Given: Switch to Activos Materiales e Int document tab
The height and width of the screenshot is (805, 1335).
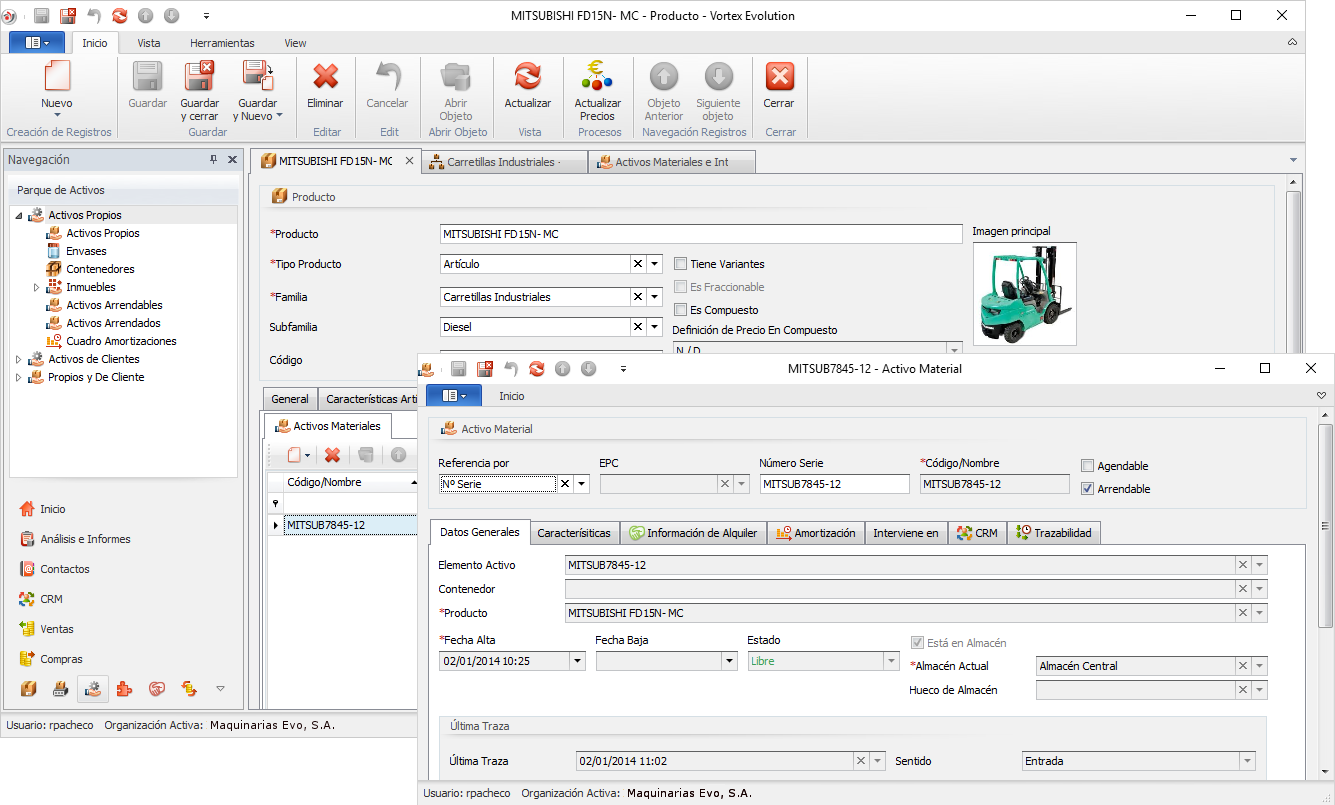Looking at the screenshot, I should point(671,162).
